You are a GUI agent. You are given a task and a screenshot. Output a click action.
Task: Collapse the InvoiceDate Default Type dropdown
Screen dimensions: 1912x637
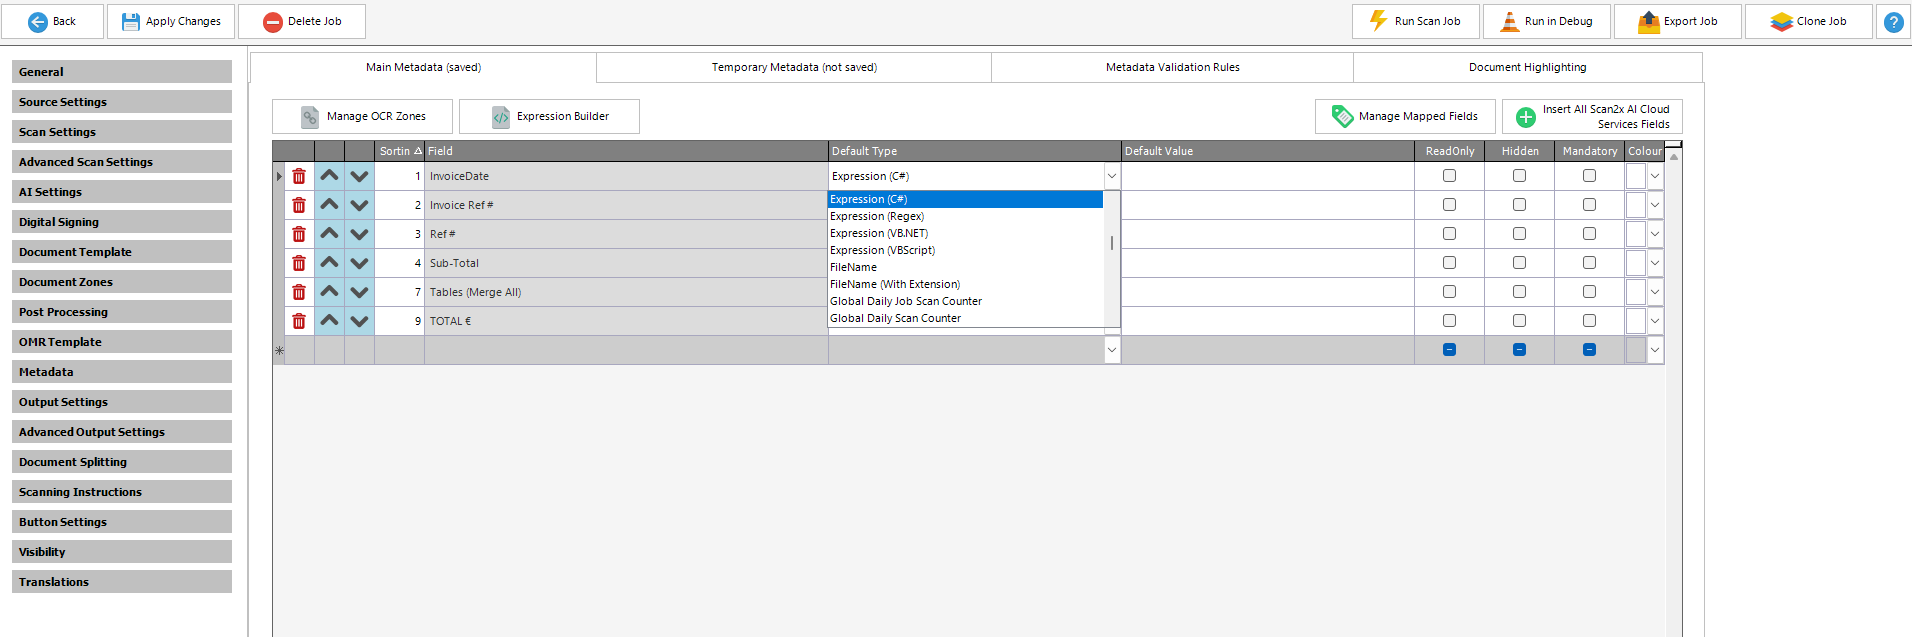tap(1111, 176)
